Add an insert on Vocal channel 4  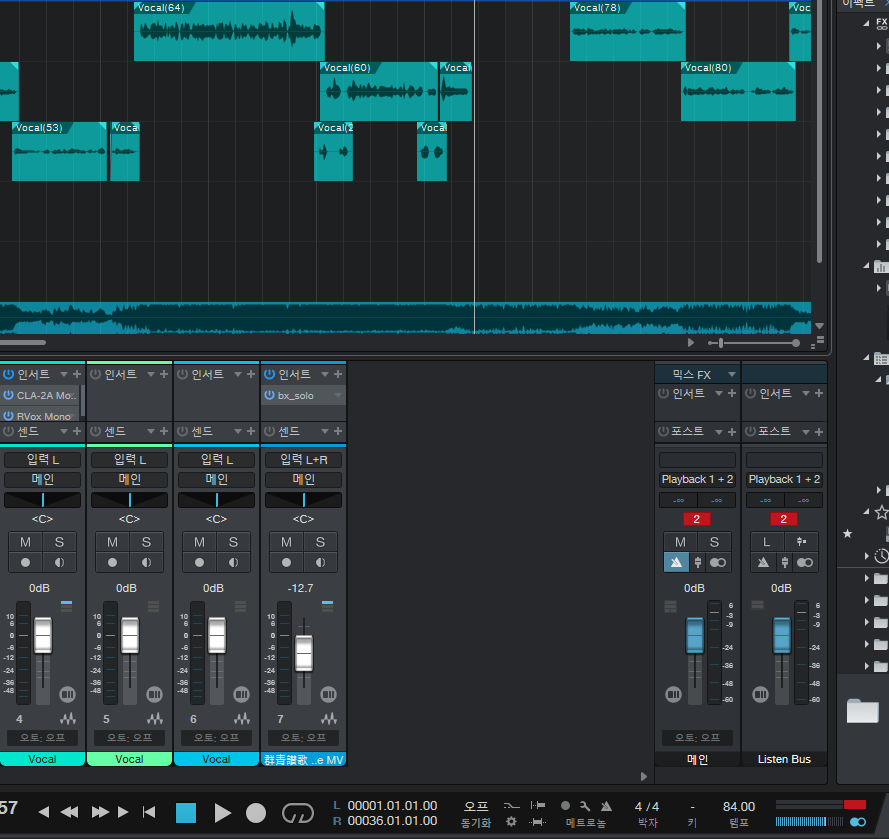(77, 374)
